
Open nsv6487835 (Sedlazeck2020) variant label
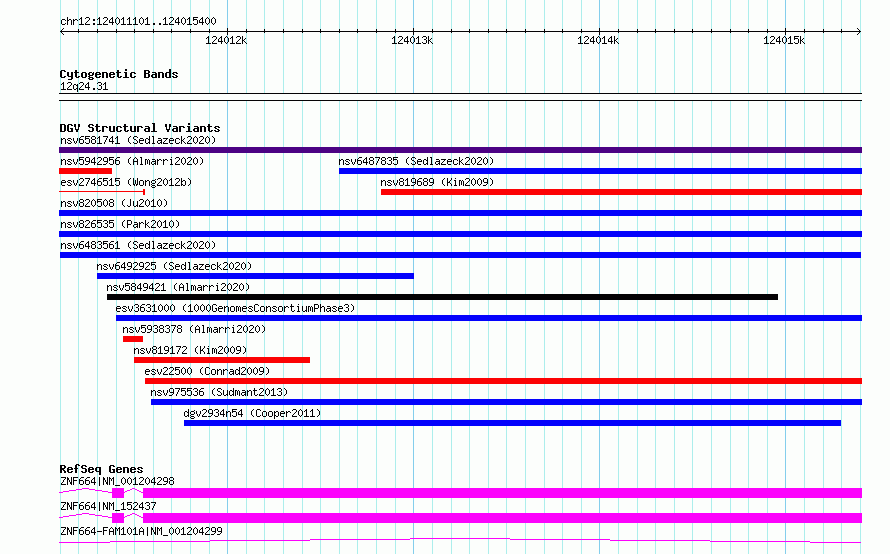(x=416, y=161)
